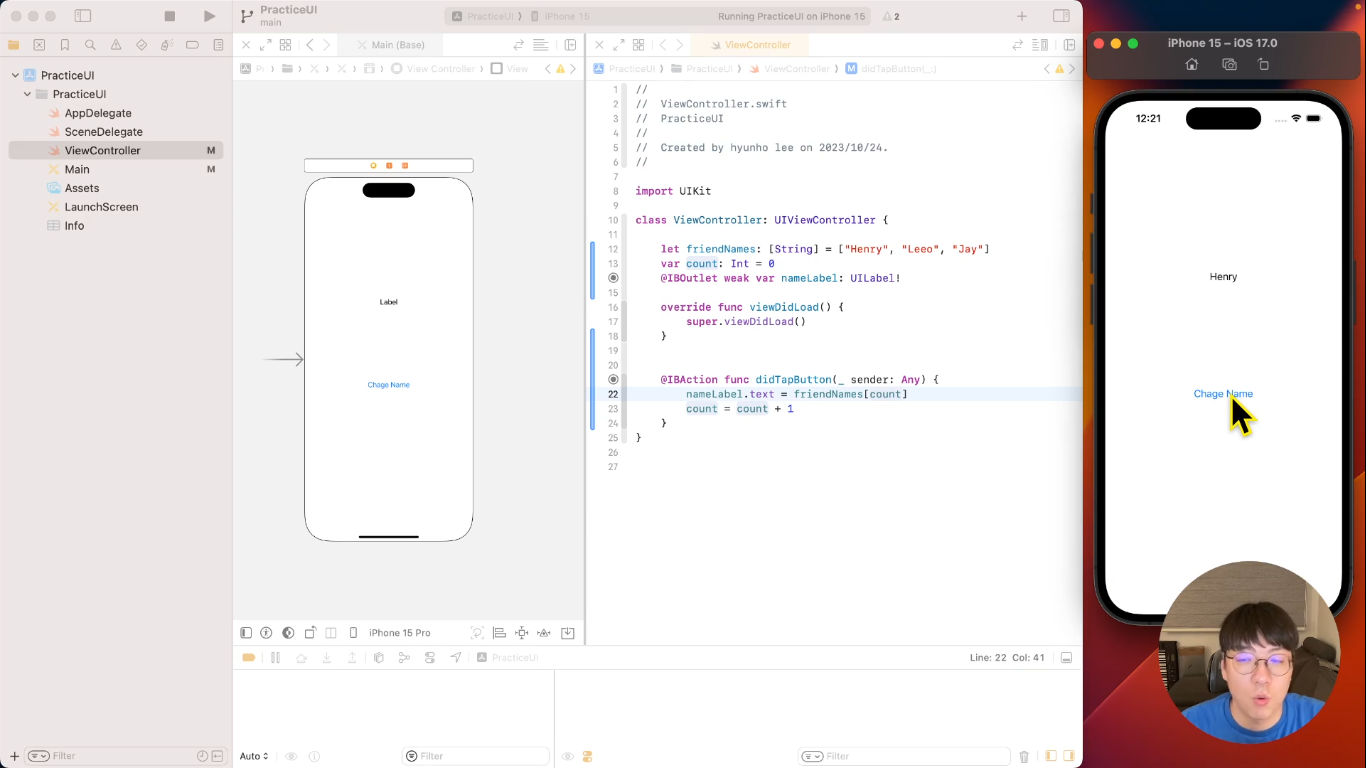Select SceneDelegate file
Image resolution: width=1366 pixels, height=768 pixels.
pos(103,132)
